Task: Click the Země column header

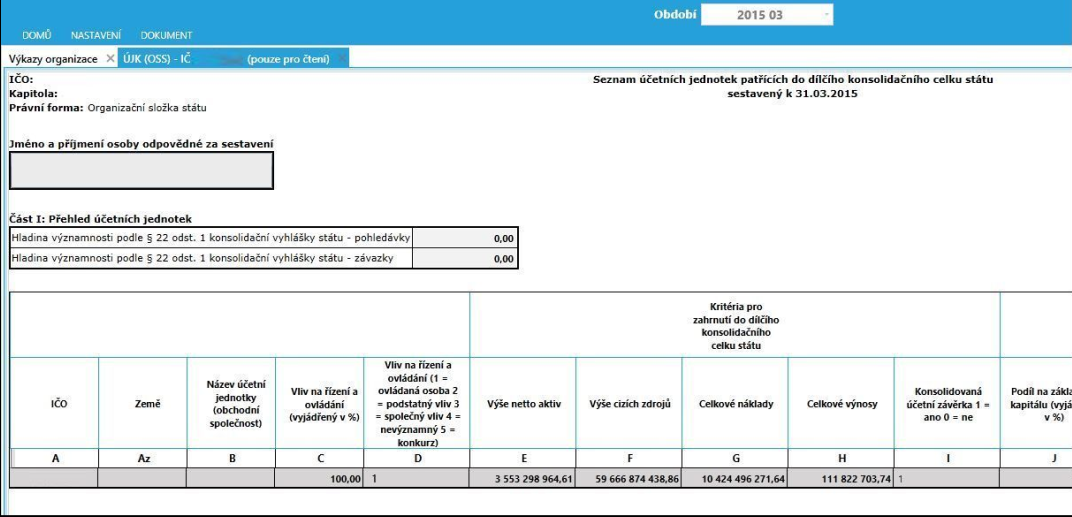Action: tap(142, 403)
